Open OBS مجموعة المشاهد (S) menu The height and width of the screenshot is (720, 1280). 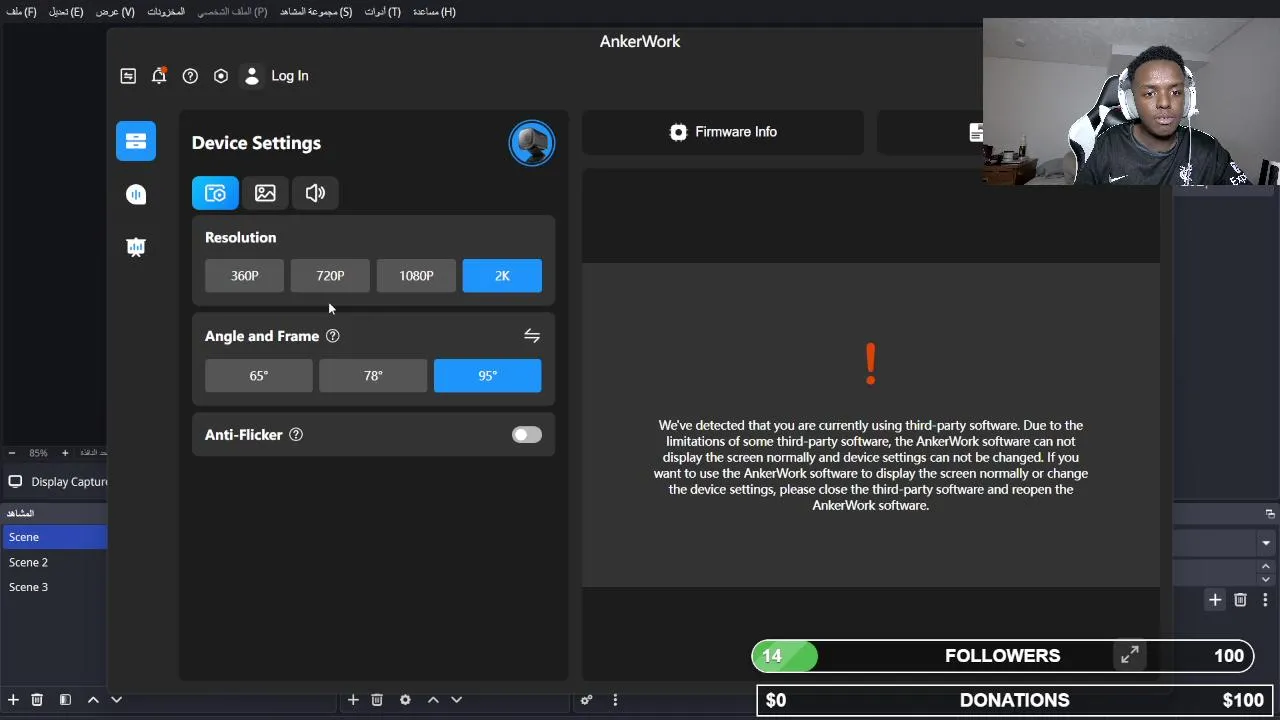[x=314, y=12]
